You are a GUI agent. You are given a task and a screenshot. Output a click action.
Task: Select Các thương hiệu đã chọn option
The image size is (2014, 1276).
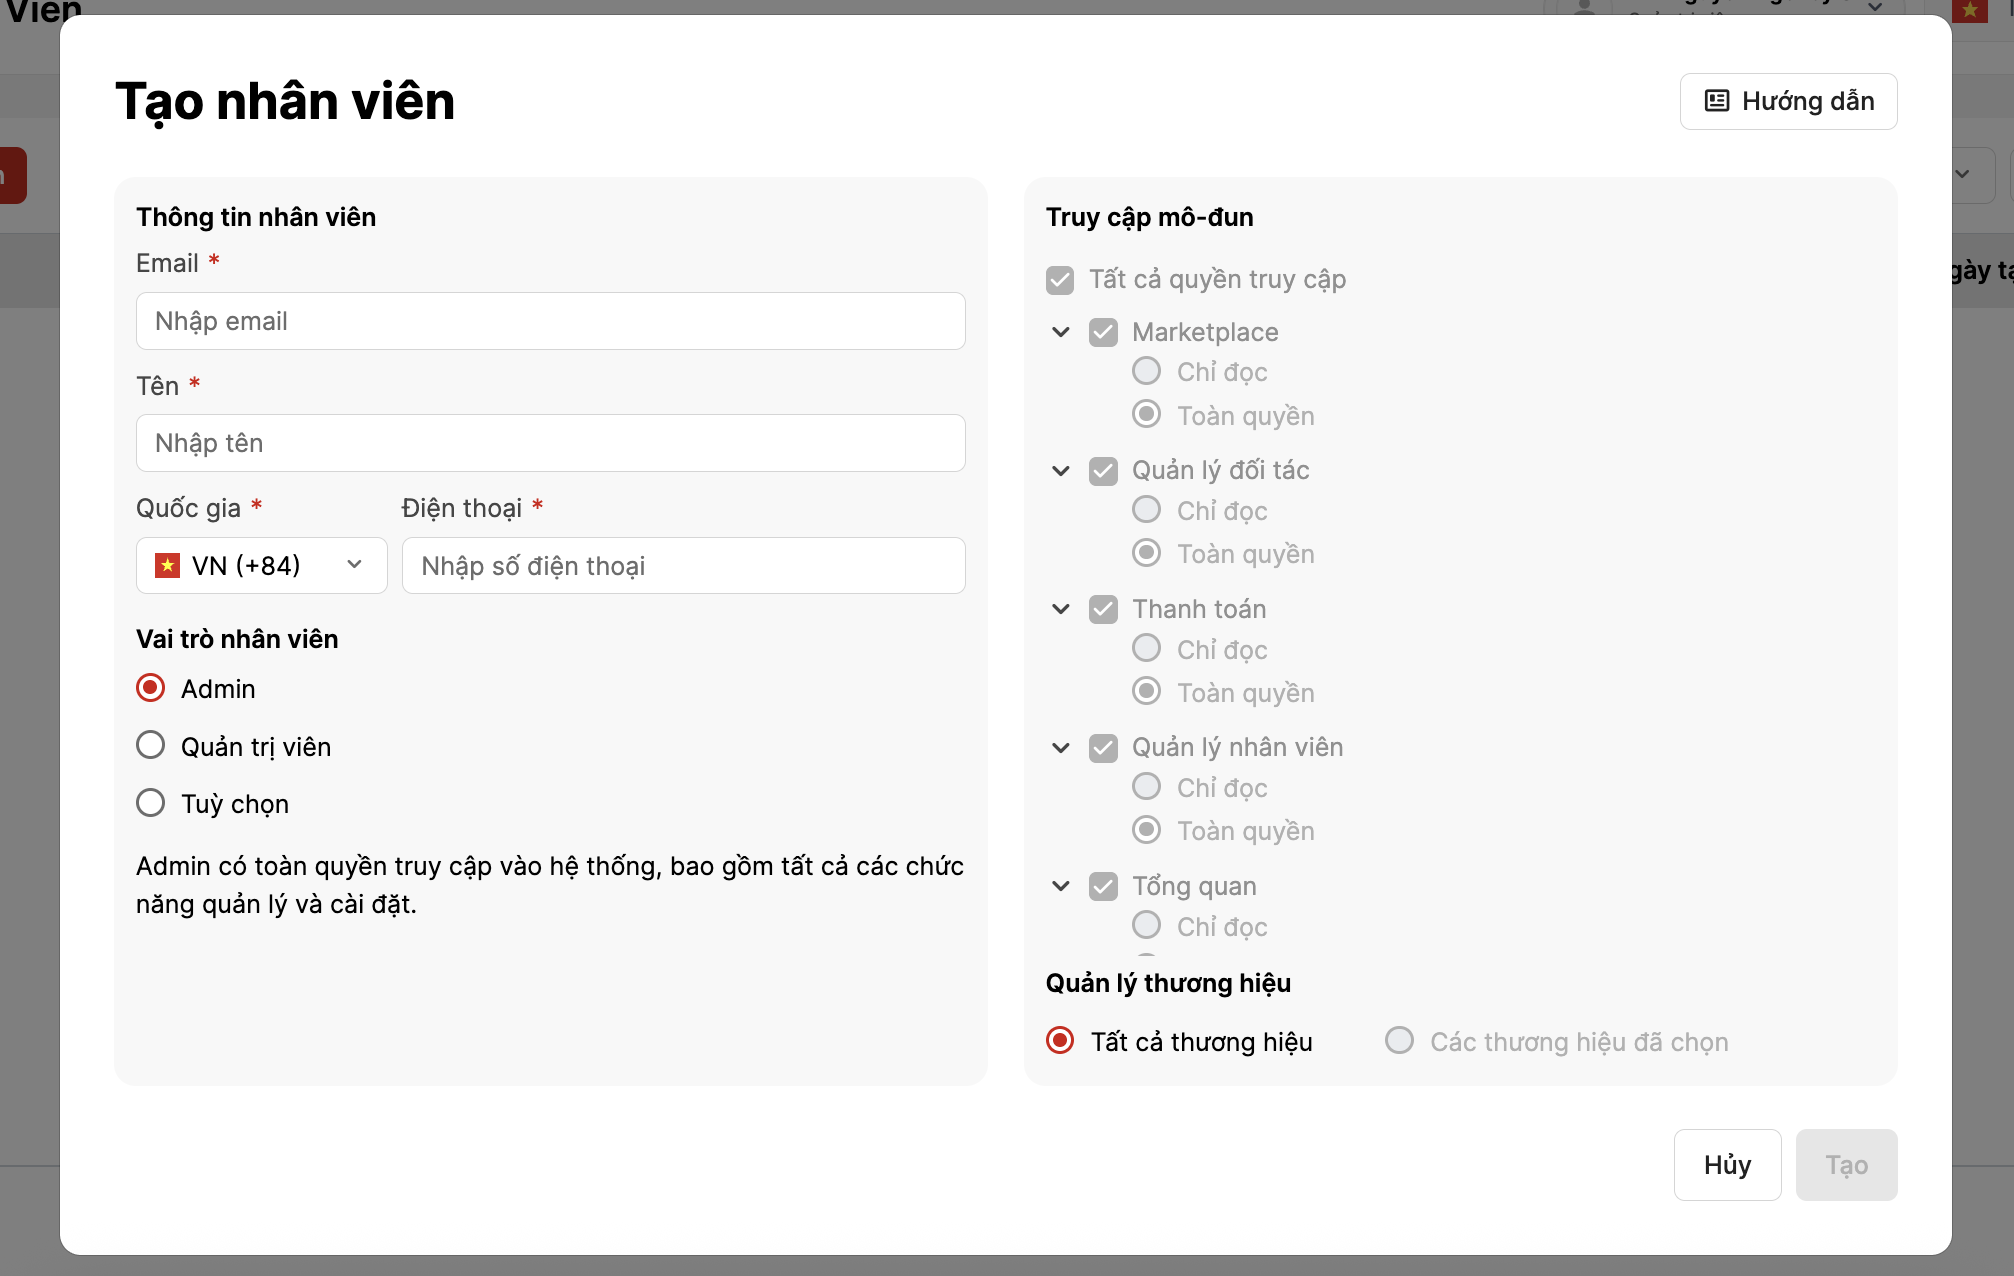pyautogui.click(x=1399, y=1041)
